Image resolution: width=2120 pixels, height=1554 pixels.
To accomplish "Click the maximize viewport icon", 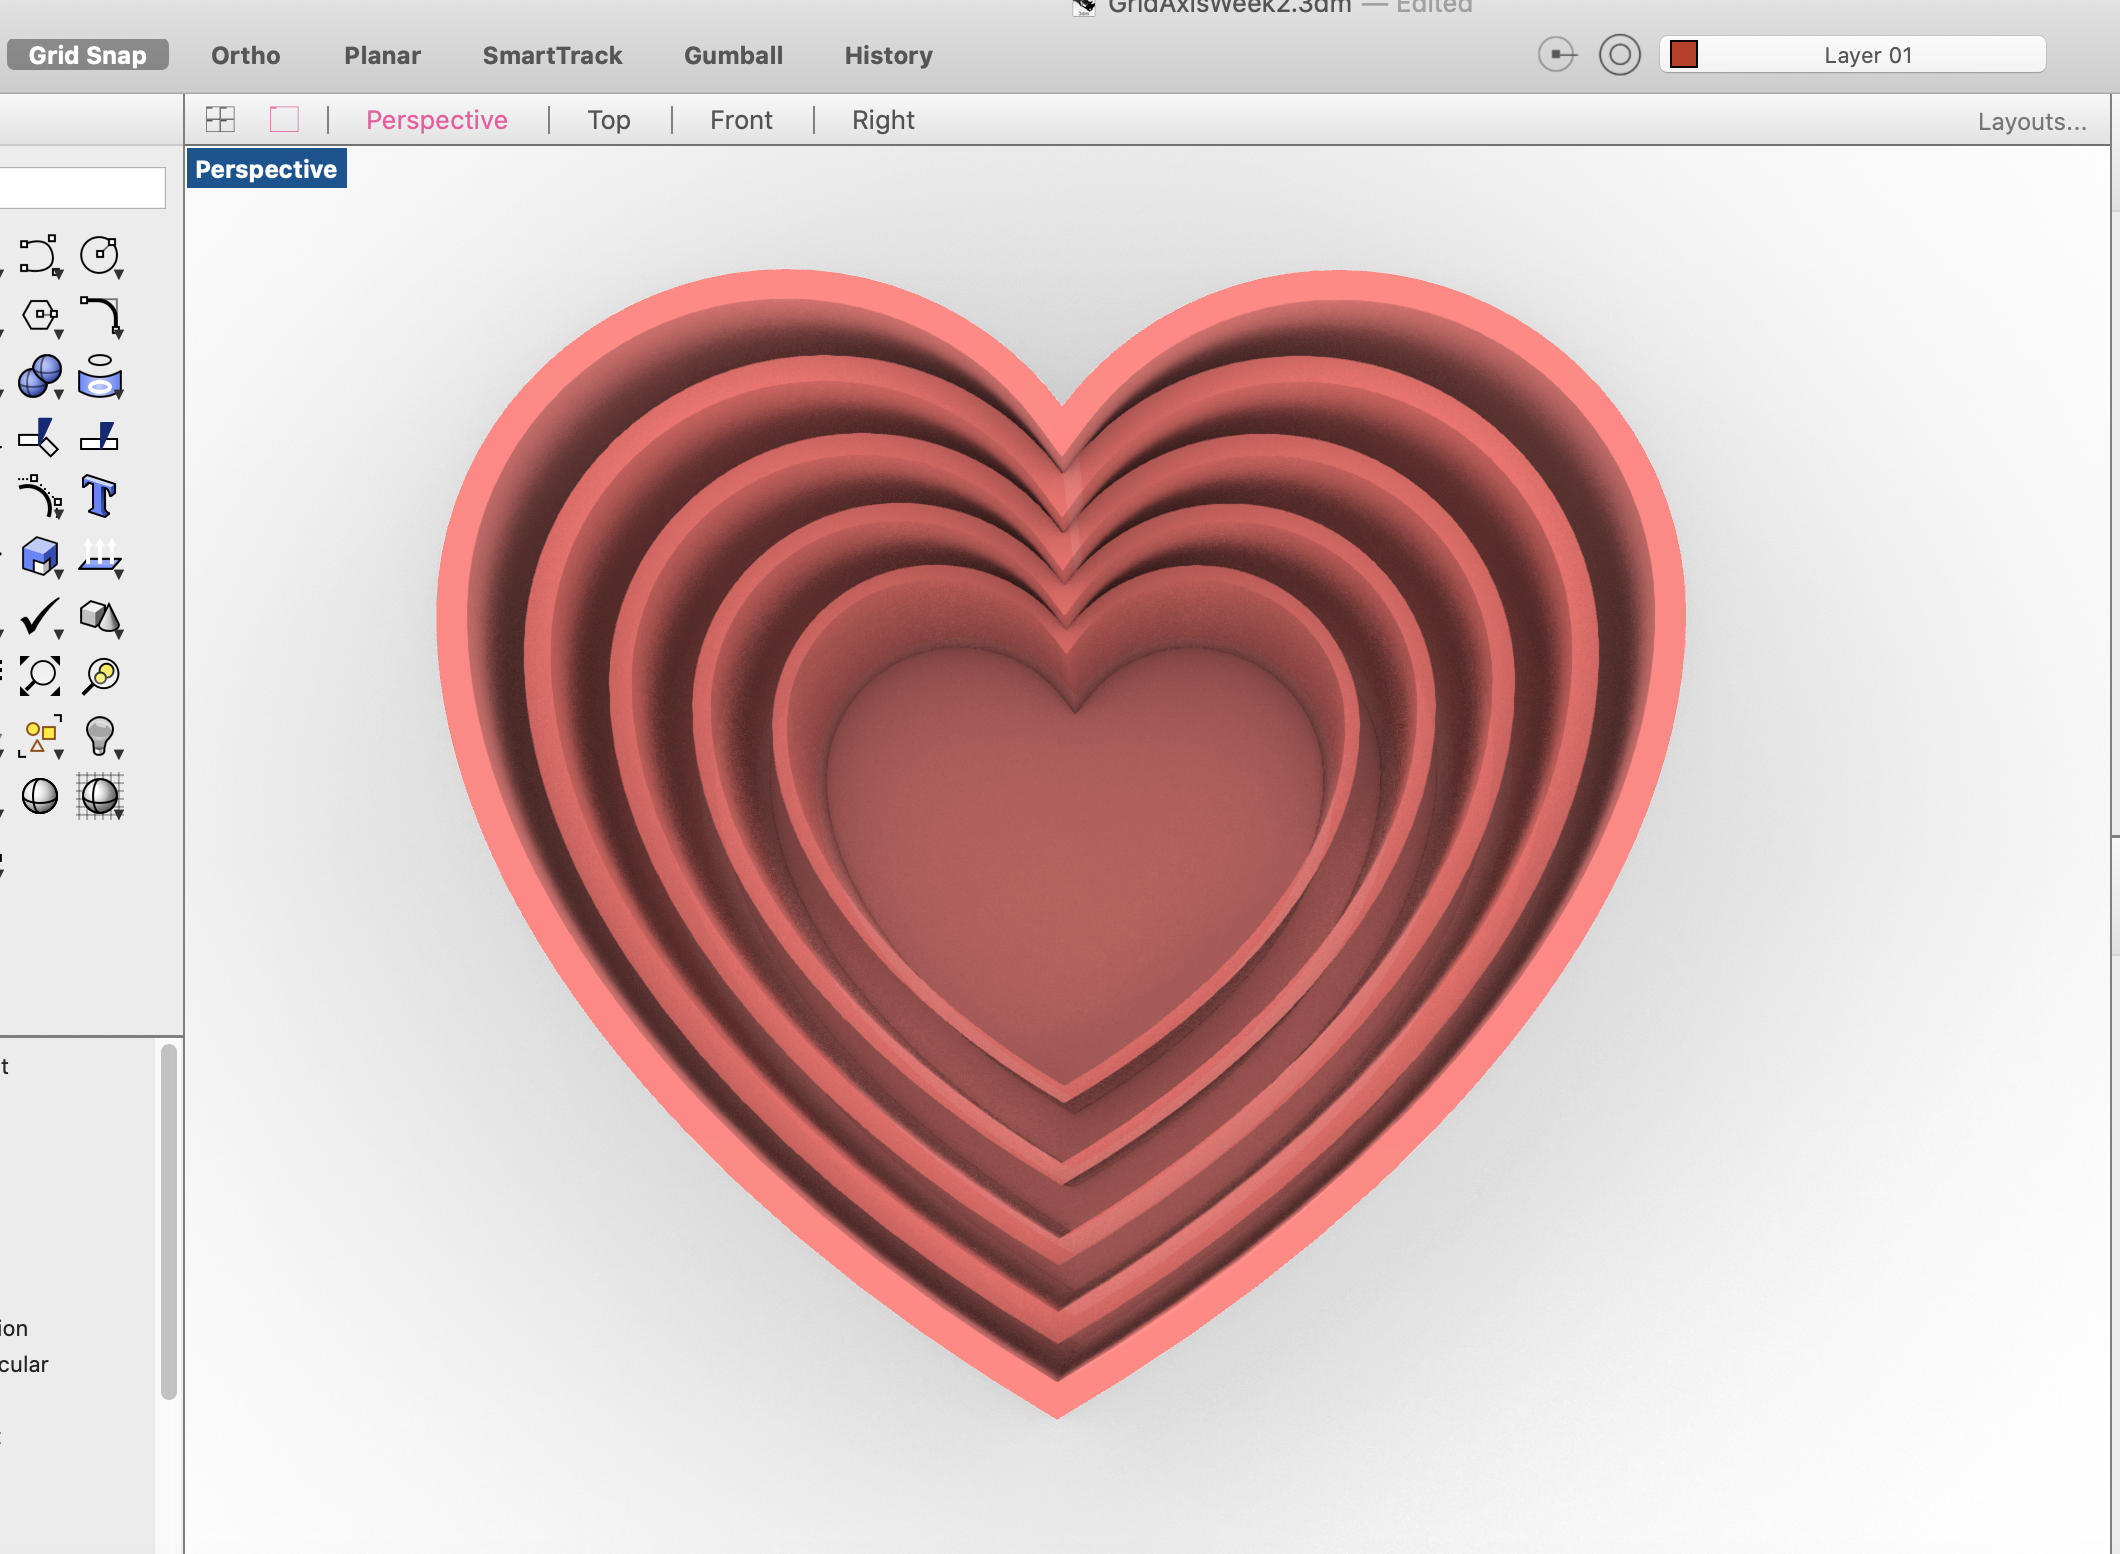I will (284, 119).
